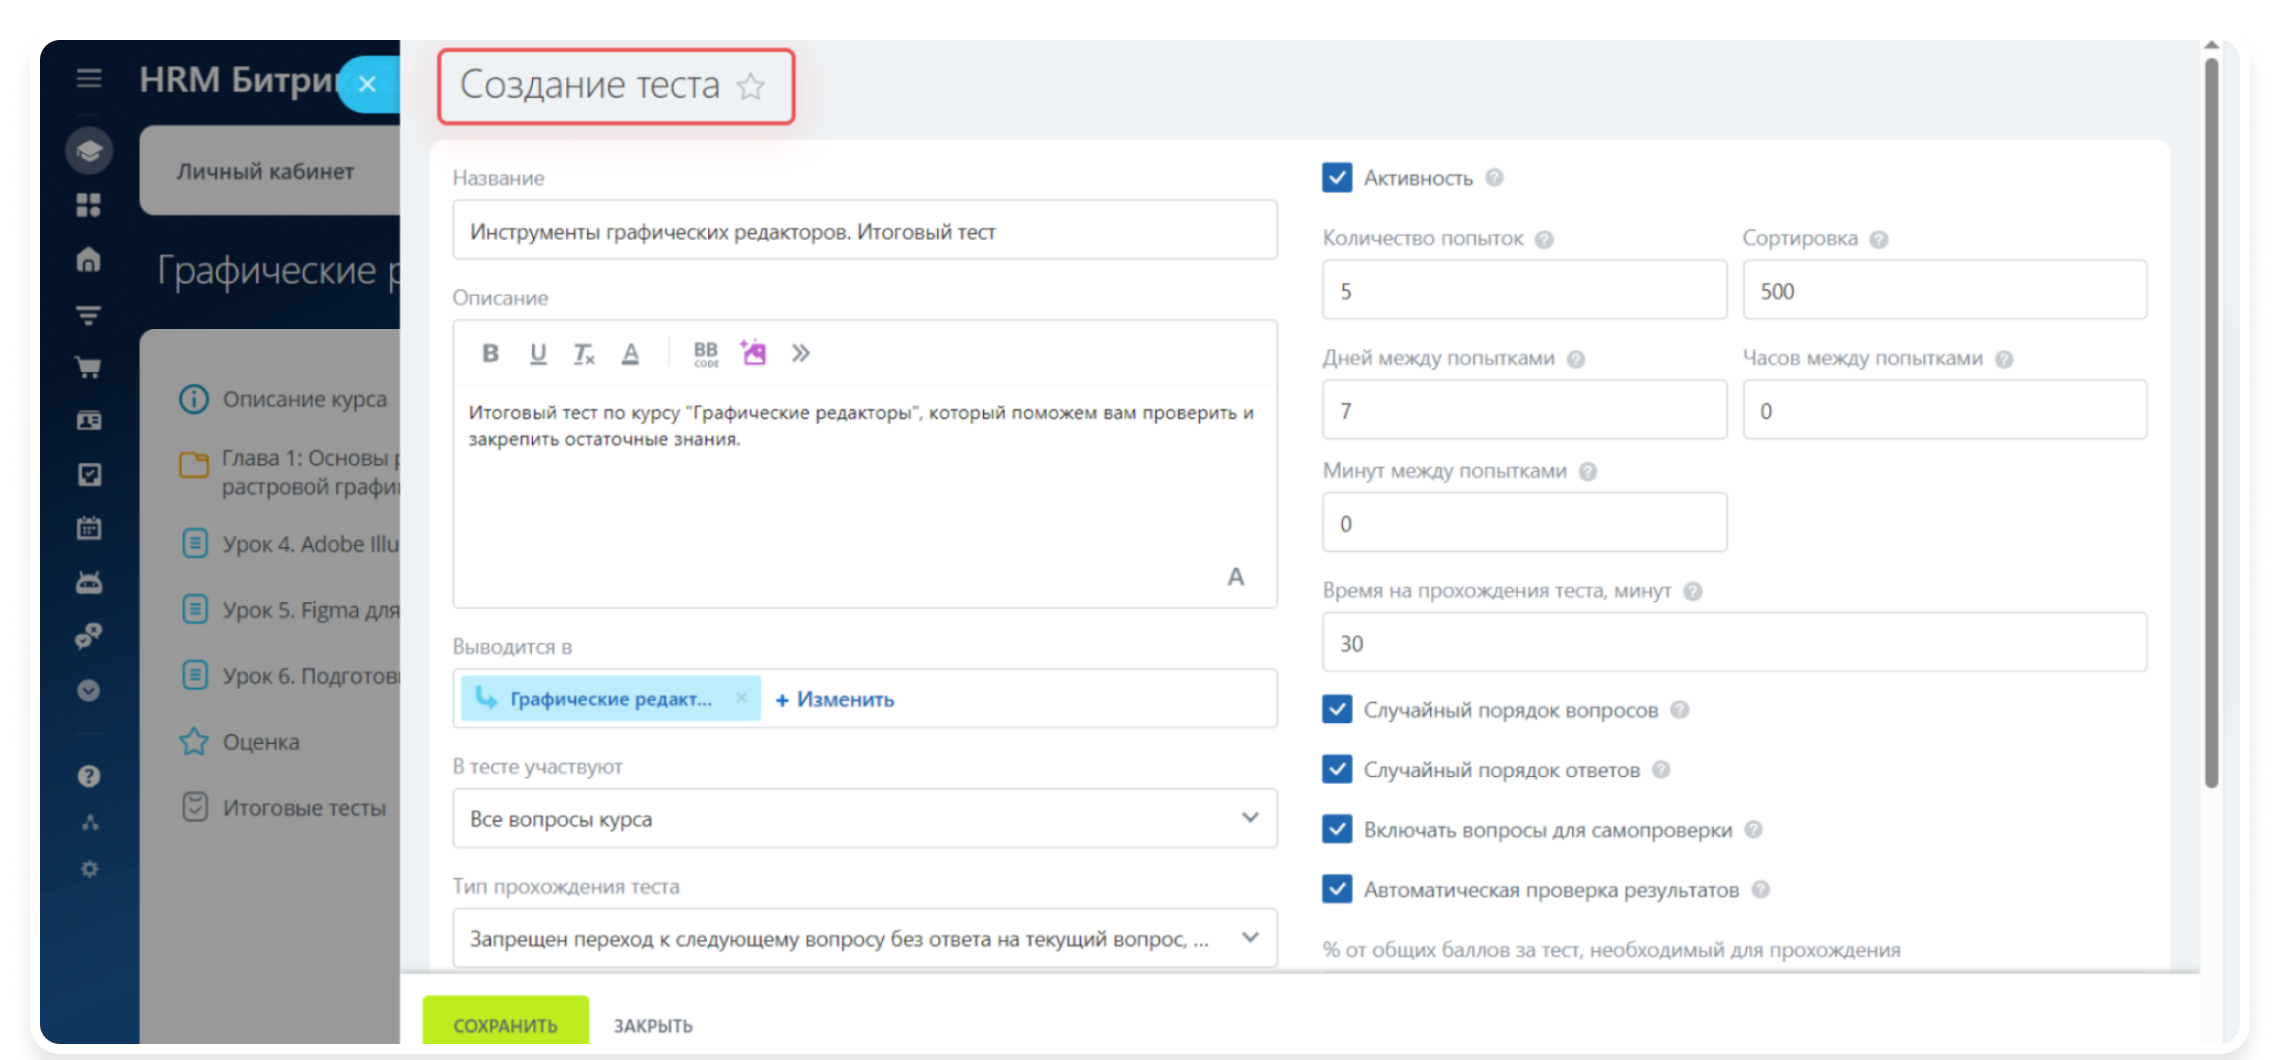Viewport: 2280px width, 1060px height.
Task: Show help for Дней между попытками
Action: pyautogui.click(x=1576, y=359)
